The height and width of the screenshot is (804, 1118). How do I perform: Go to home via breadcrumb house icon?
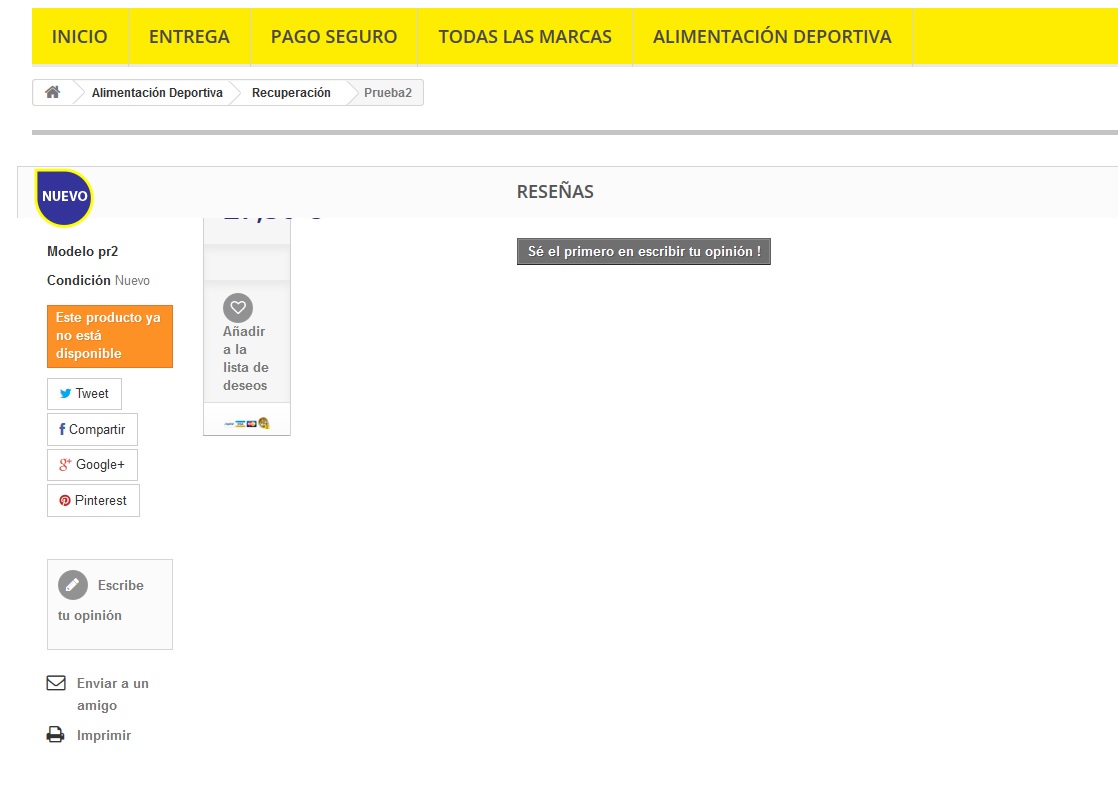point(53,92)
